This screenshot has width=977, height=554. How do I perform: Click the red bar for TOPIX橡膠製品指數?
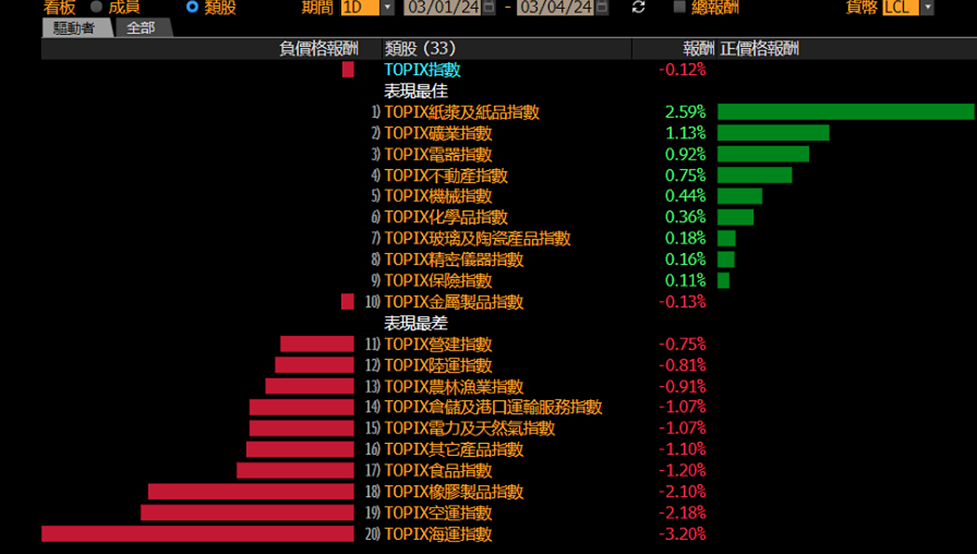pos(251,491)
